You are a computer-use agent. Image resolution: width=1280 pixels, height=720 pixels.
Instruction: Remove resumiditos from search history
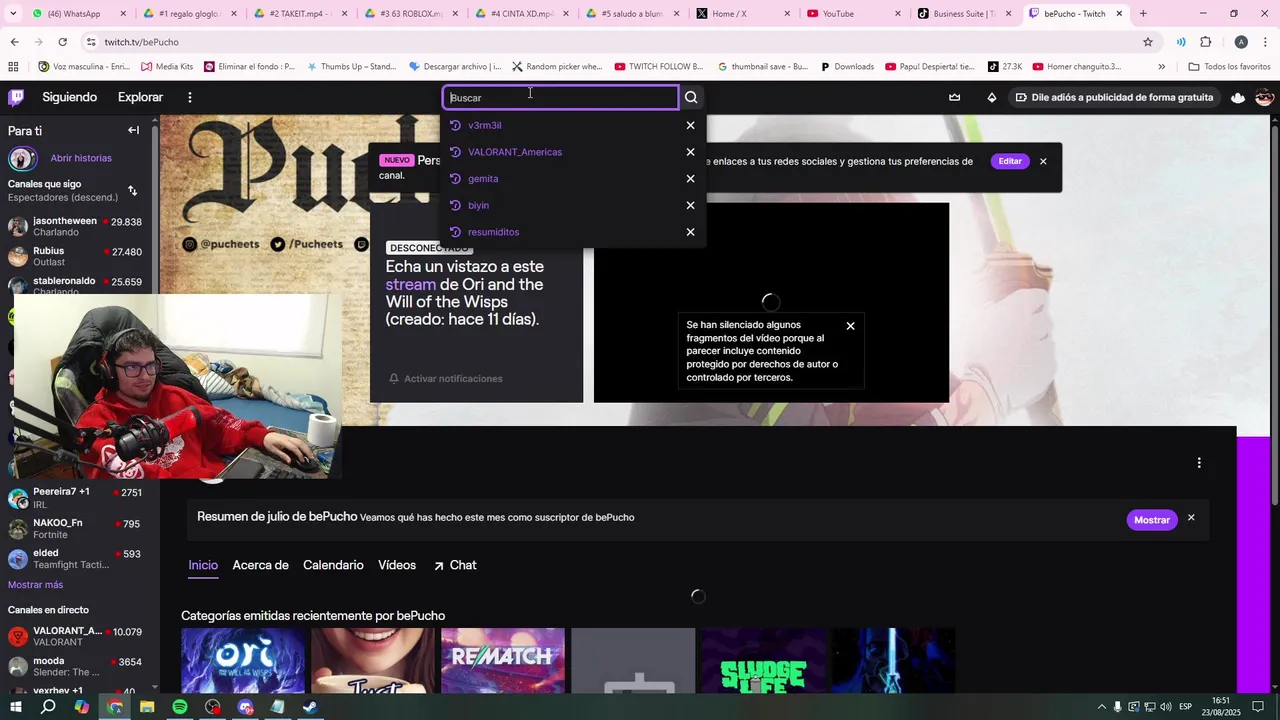click(x=690, y=232)
